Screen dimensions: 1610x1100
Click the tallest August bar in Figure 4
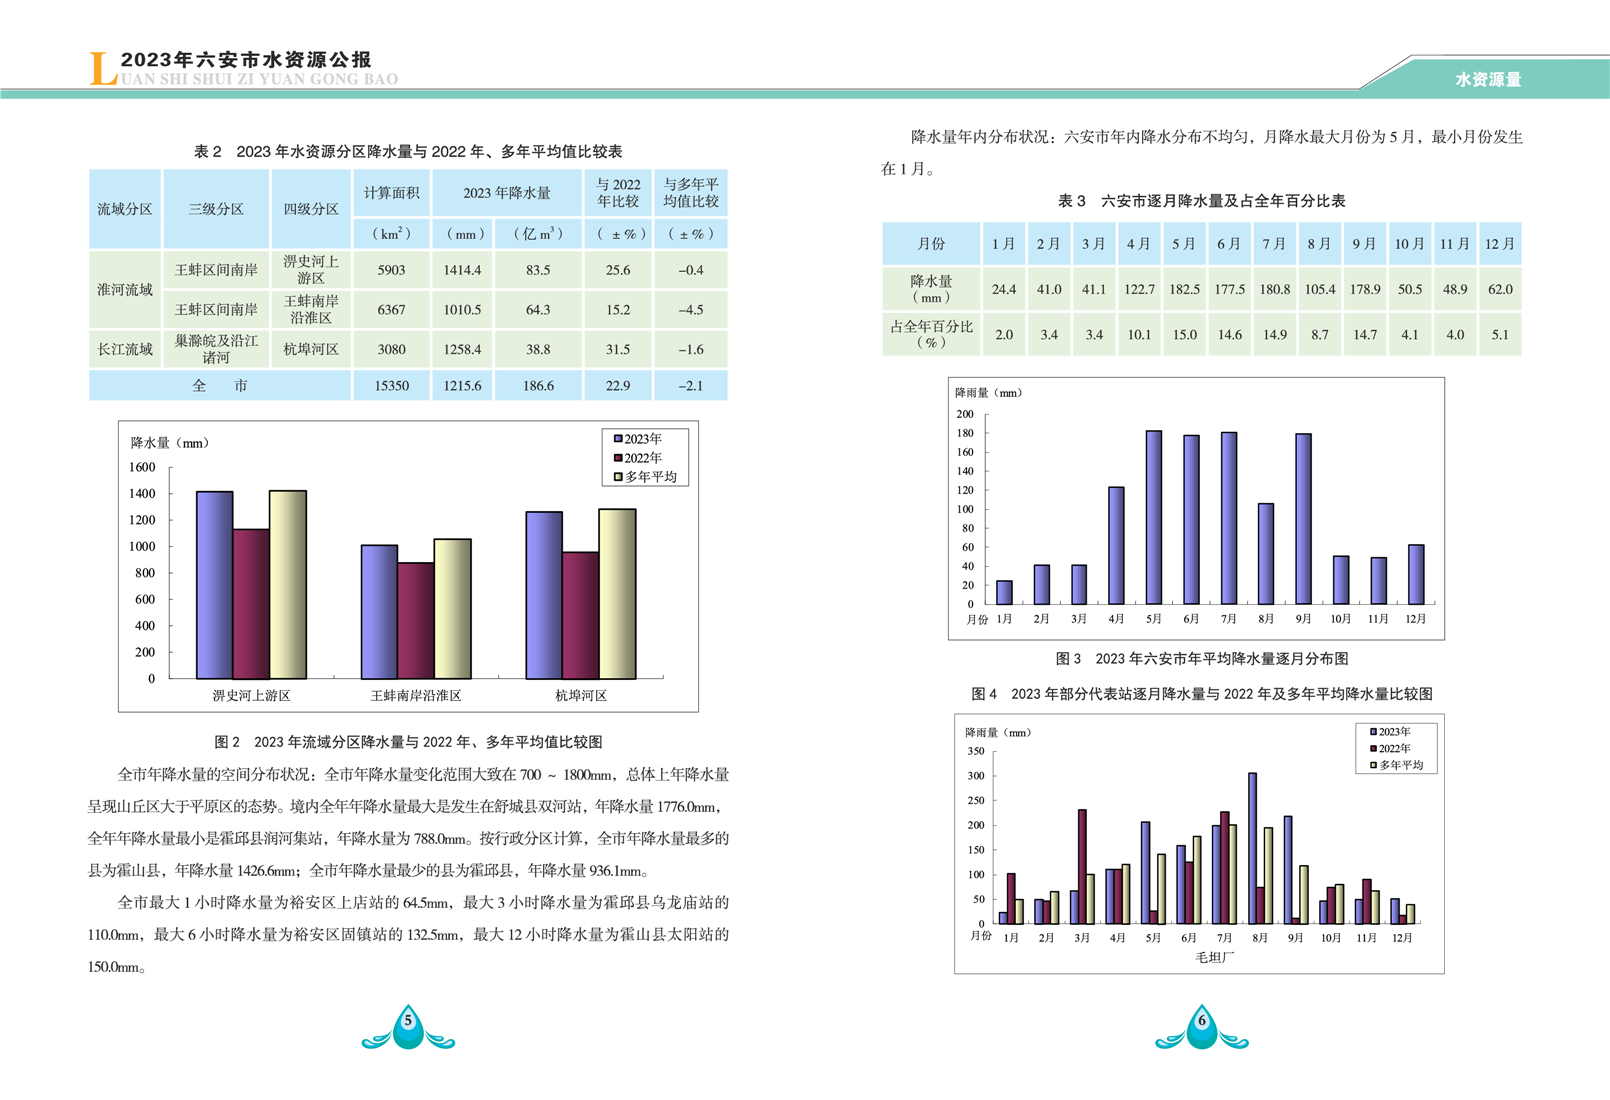pos(1252,848)
